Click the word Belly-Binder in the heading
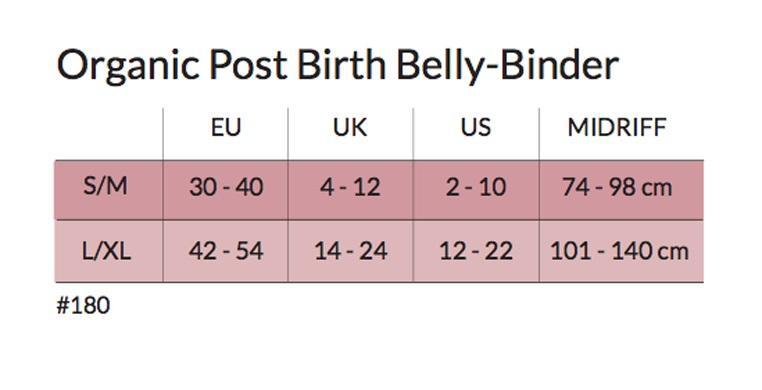The image size is (762, 390). pyautogui.click(x=508, y=66)
